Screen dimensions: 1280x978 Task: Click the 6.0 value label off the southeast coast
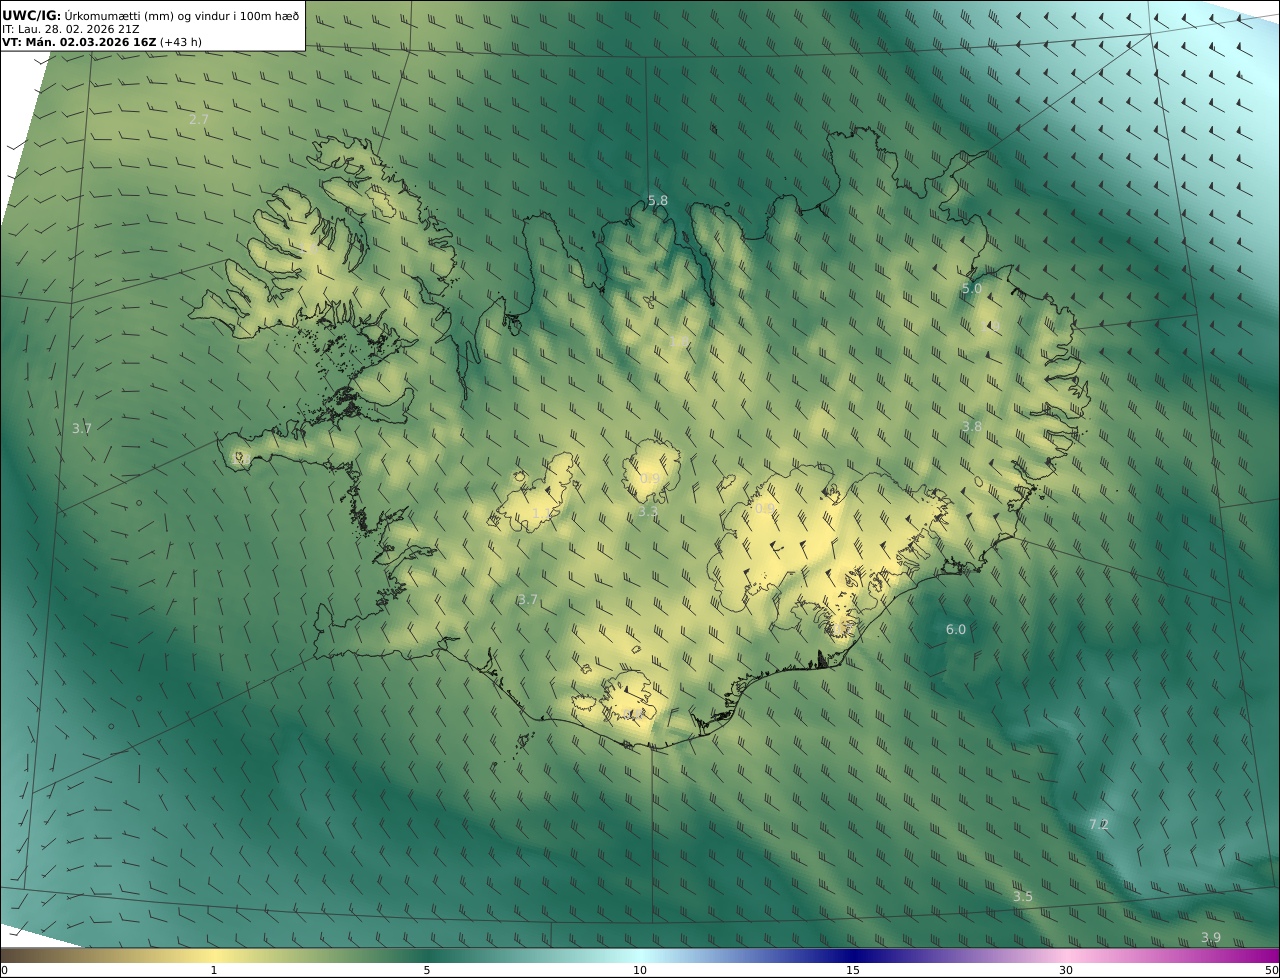pos(956,630)
